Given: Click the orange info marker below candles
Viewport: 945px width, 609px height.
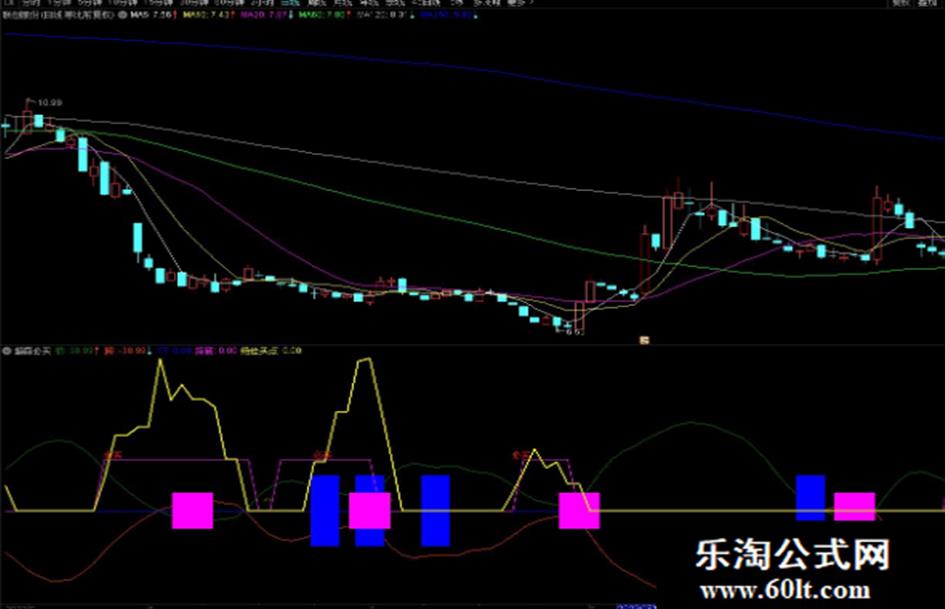Looking at the screenshot, I should coord(644,340).
